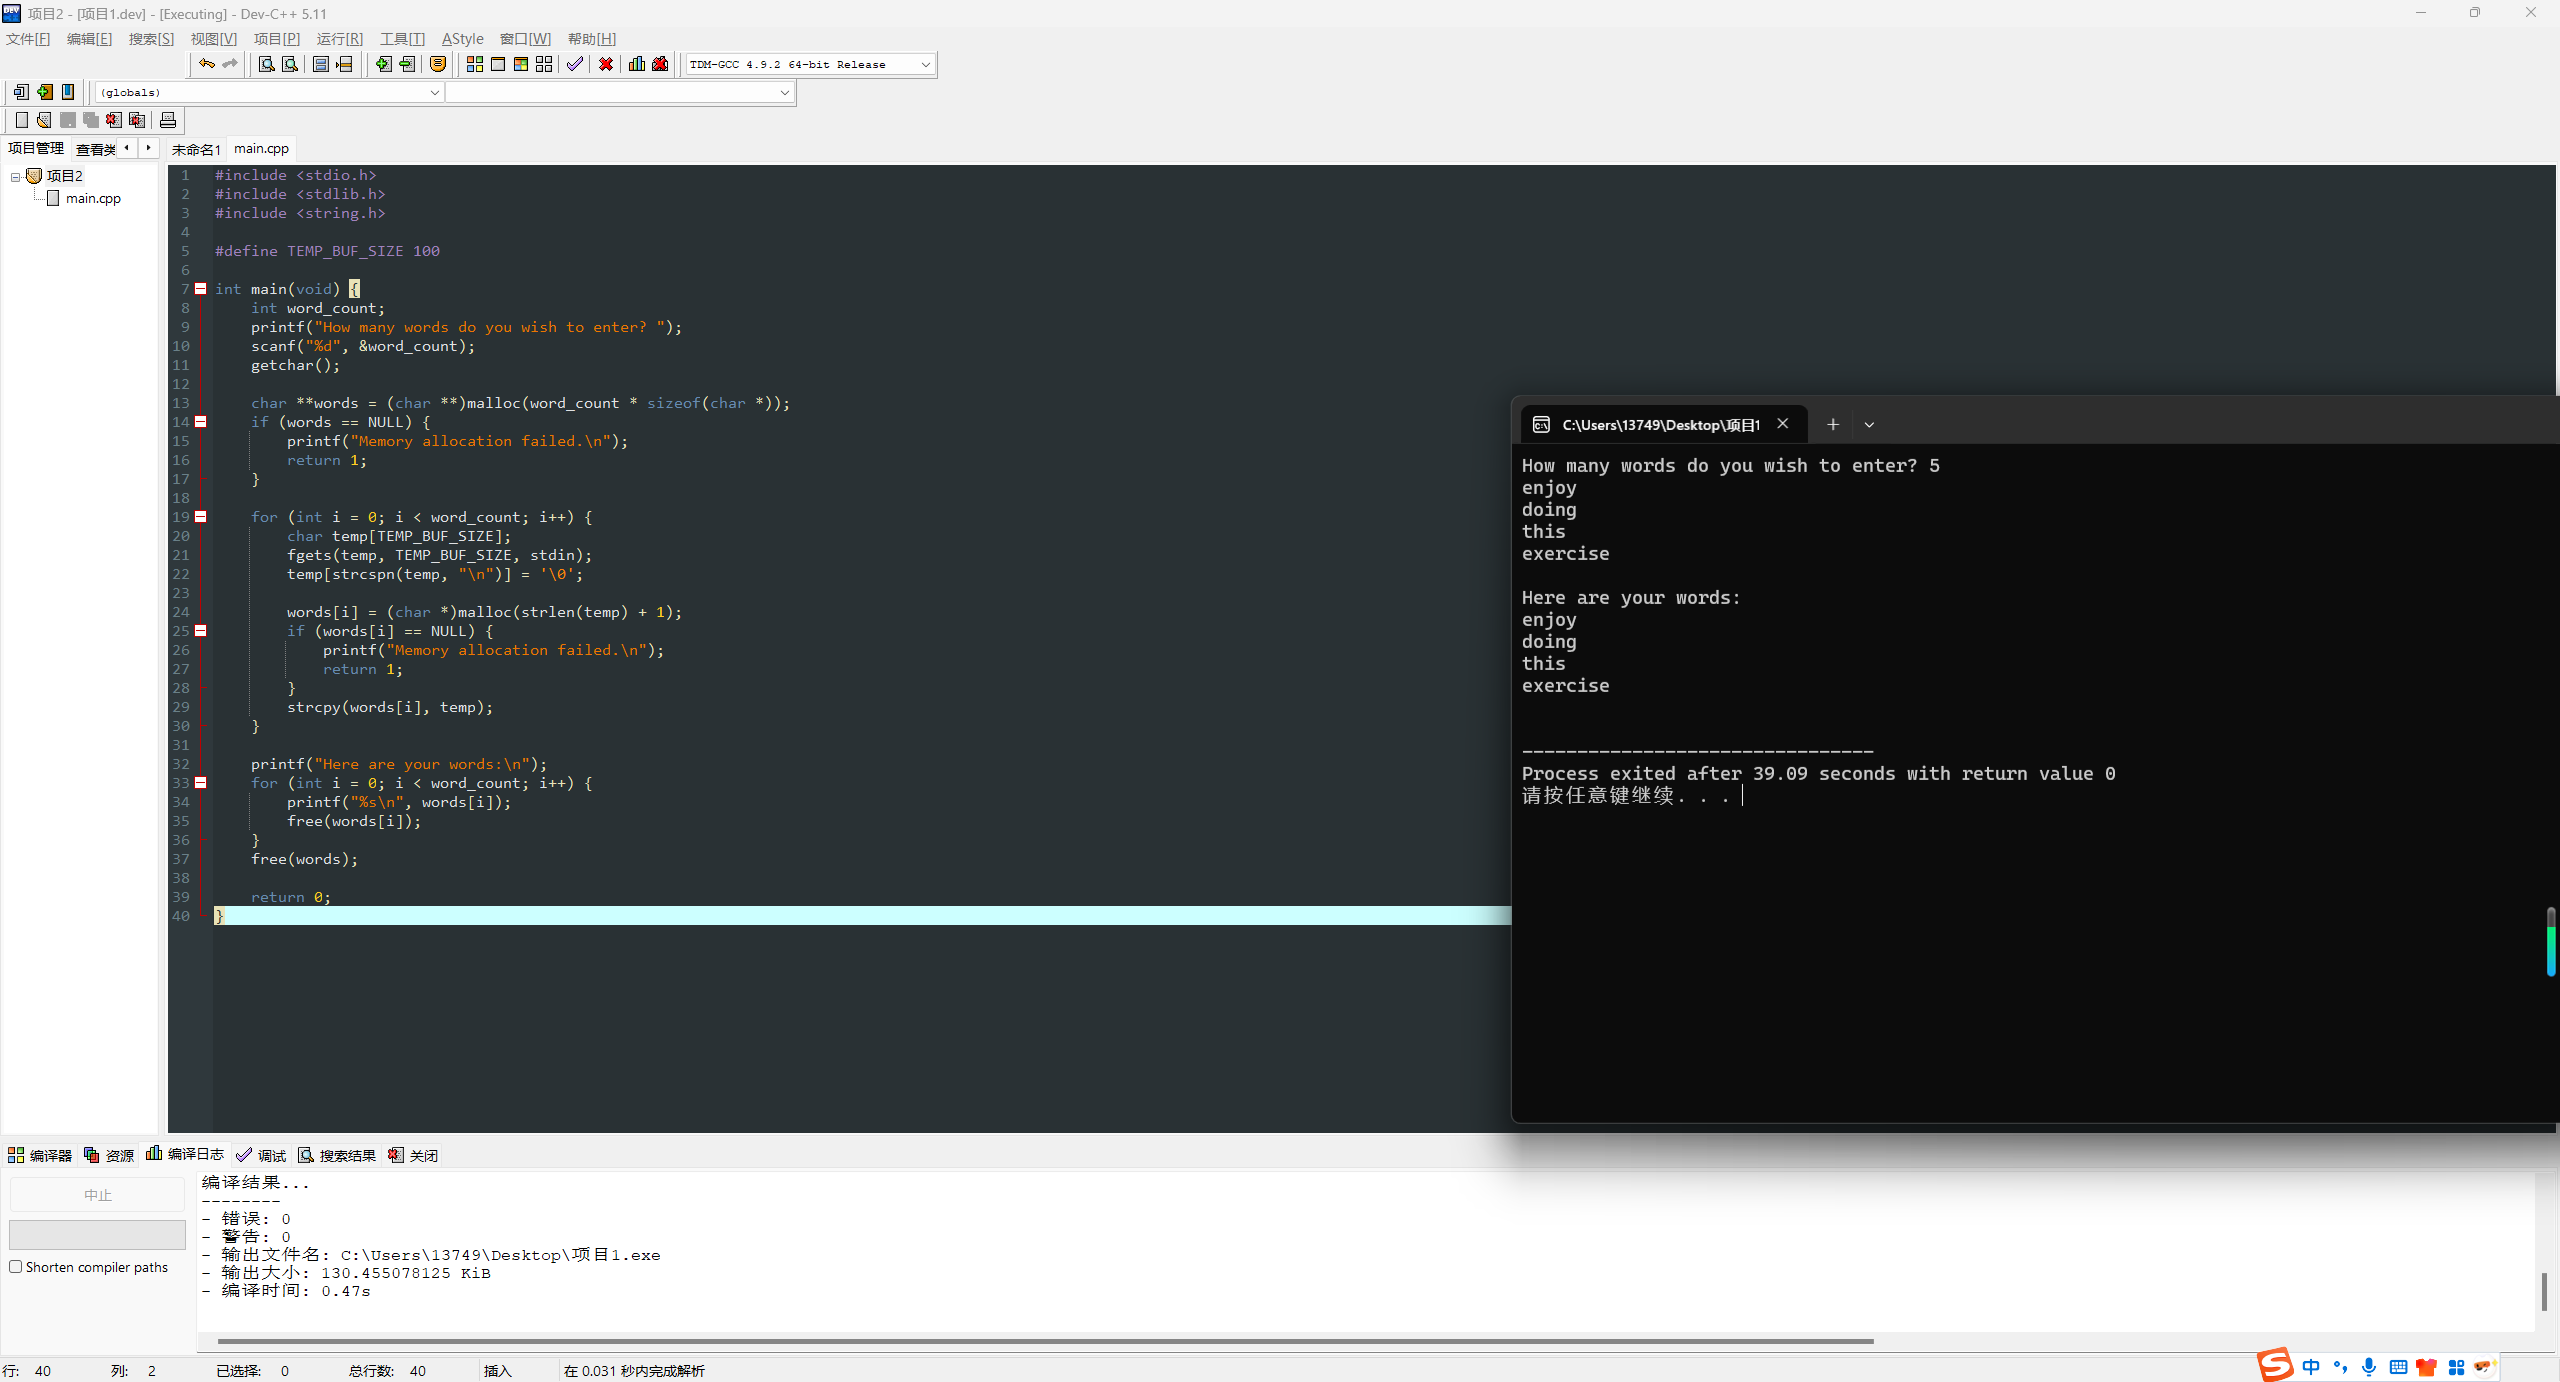Click the purple checkmark syntax check icon
Viewport: 2560px width, 1382px height.
point(575,64)
